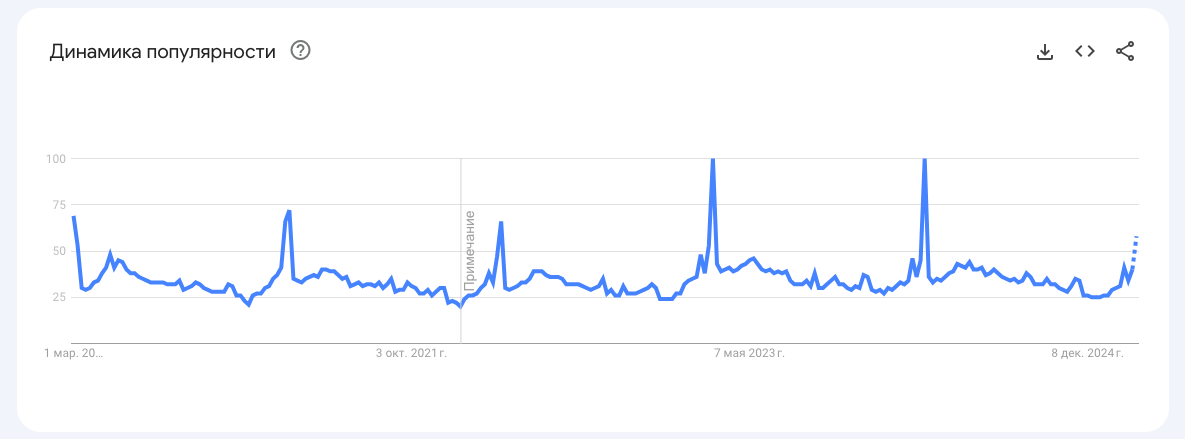Image resolution: width=1185 pixels, height=439 pixels.
Task: Open the help tooltip next to Динамика популярности
Action: (x=300, y=51)
